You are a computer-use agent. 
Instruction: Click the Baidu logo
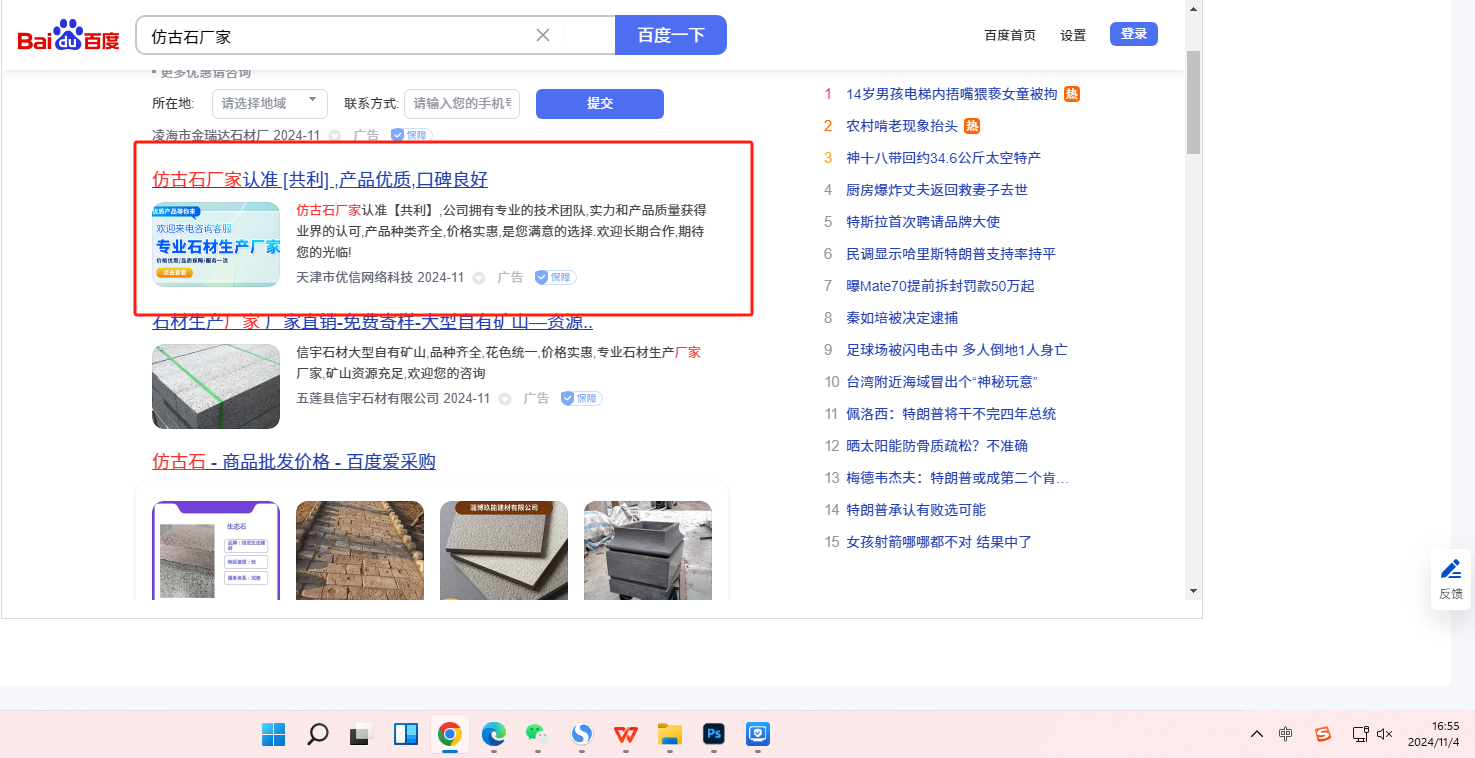pyautogui.click(x=69, y=36)
